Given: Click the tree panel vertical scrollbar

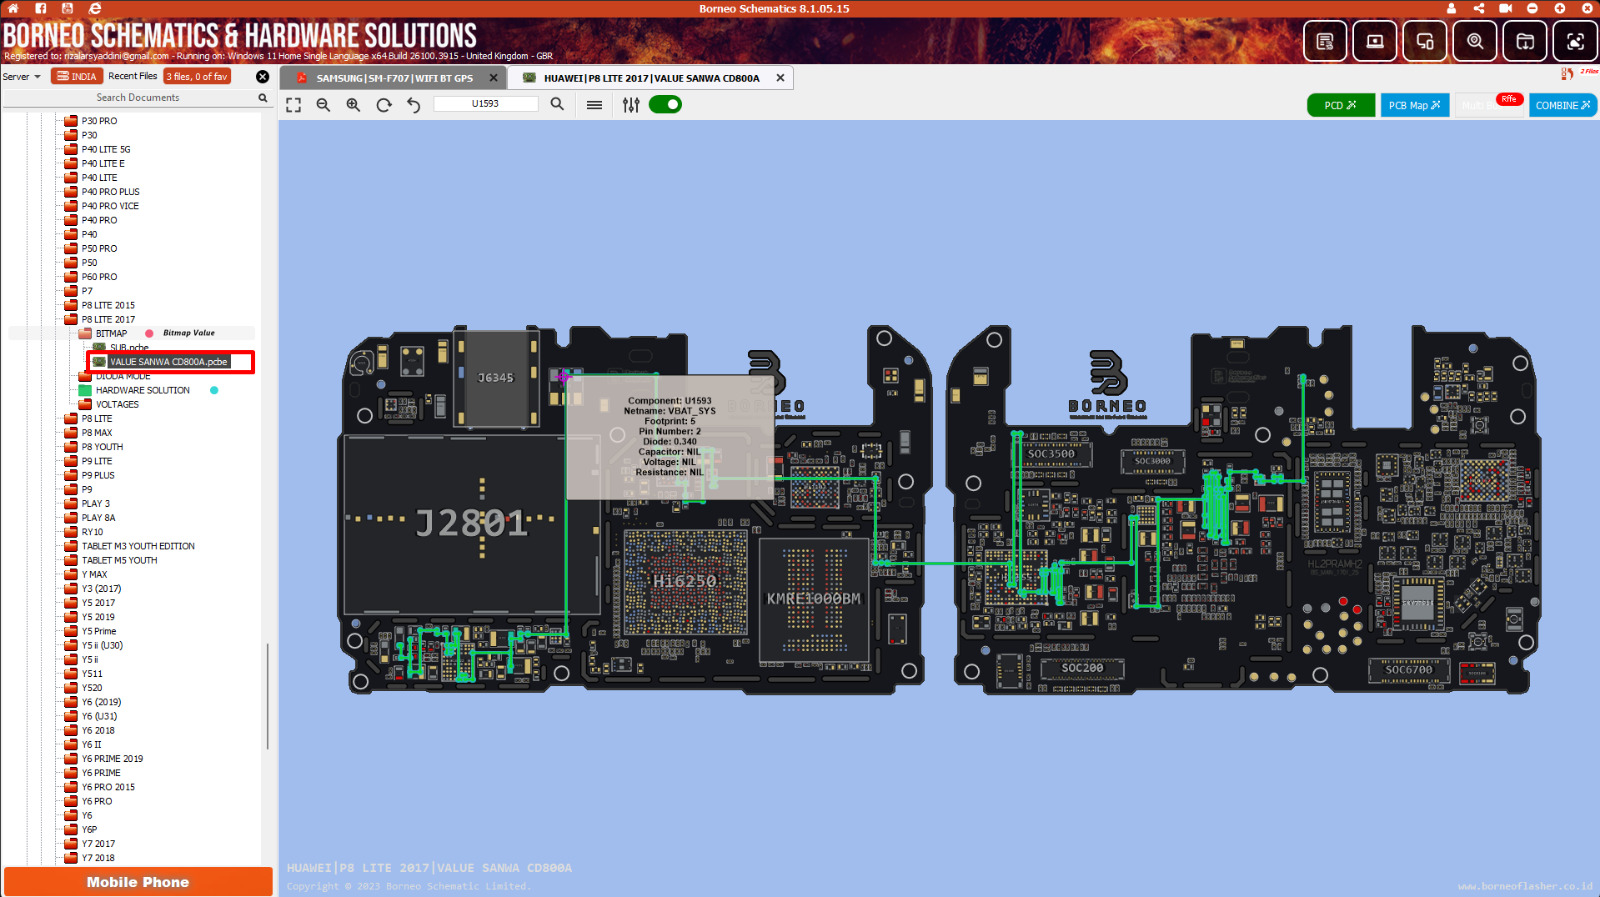Looking at the screenshot, I should 267,696.
